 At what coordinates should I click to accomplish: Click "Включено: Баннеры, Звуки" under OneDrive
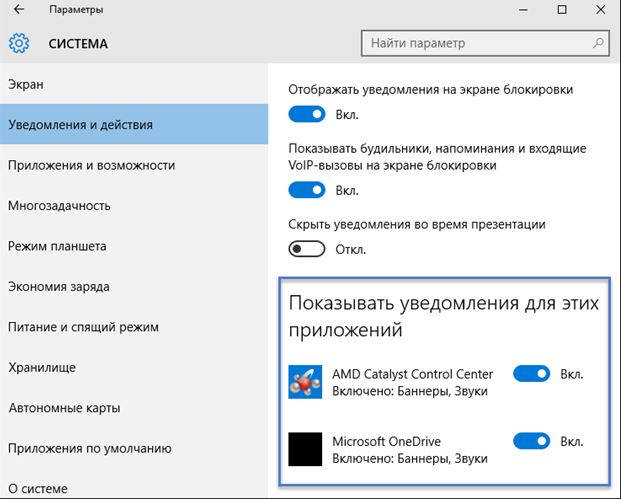click(410, 458)
